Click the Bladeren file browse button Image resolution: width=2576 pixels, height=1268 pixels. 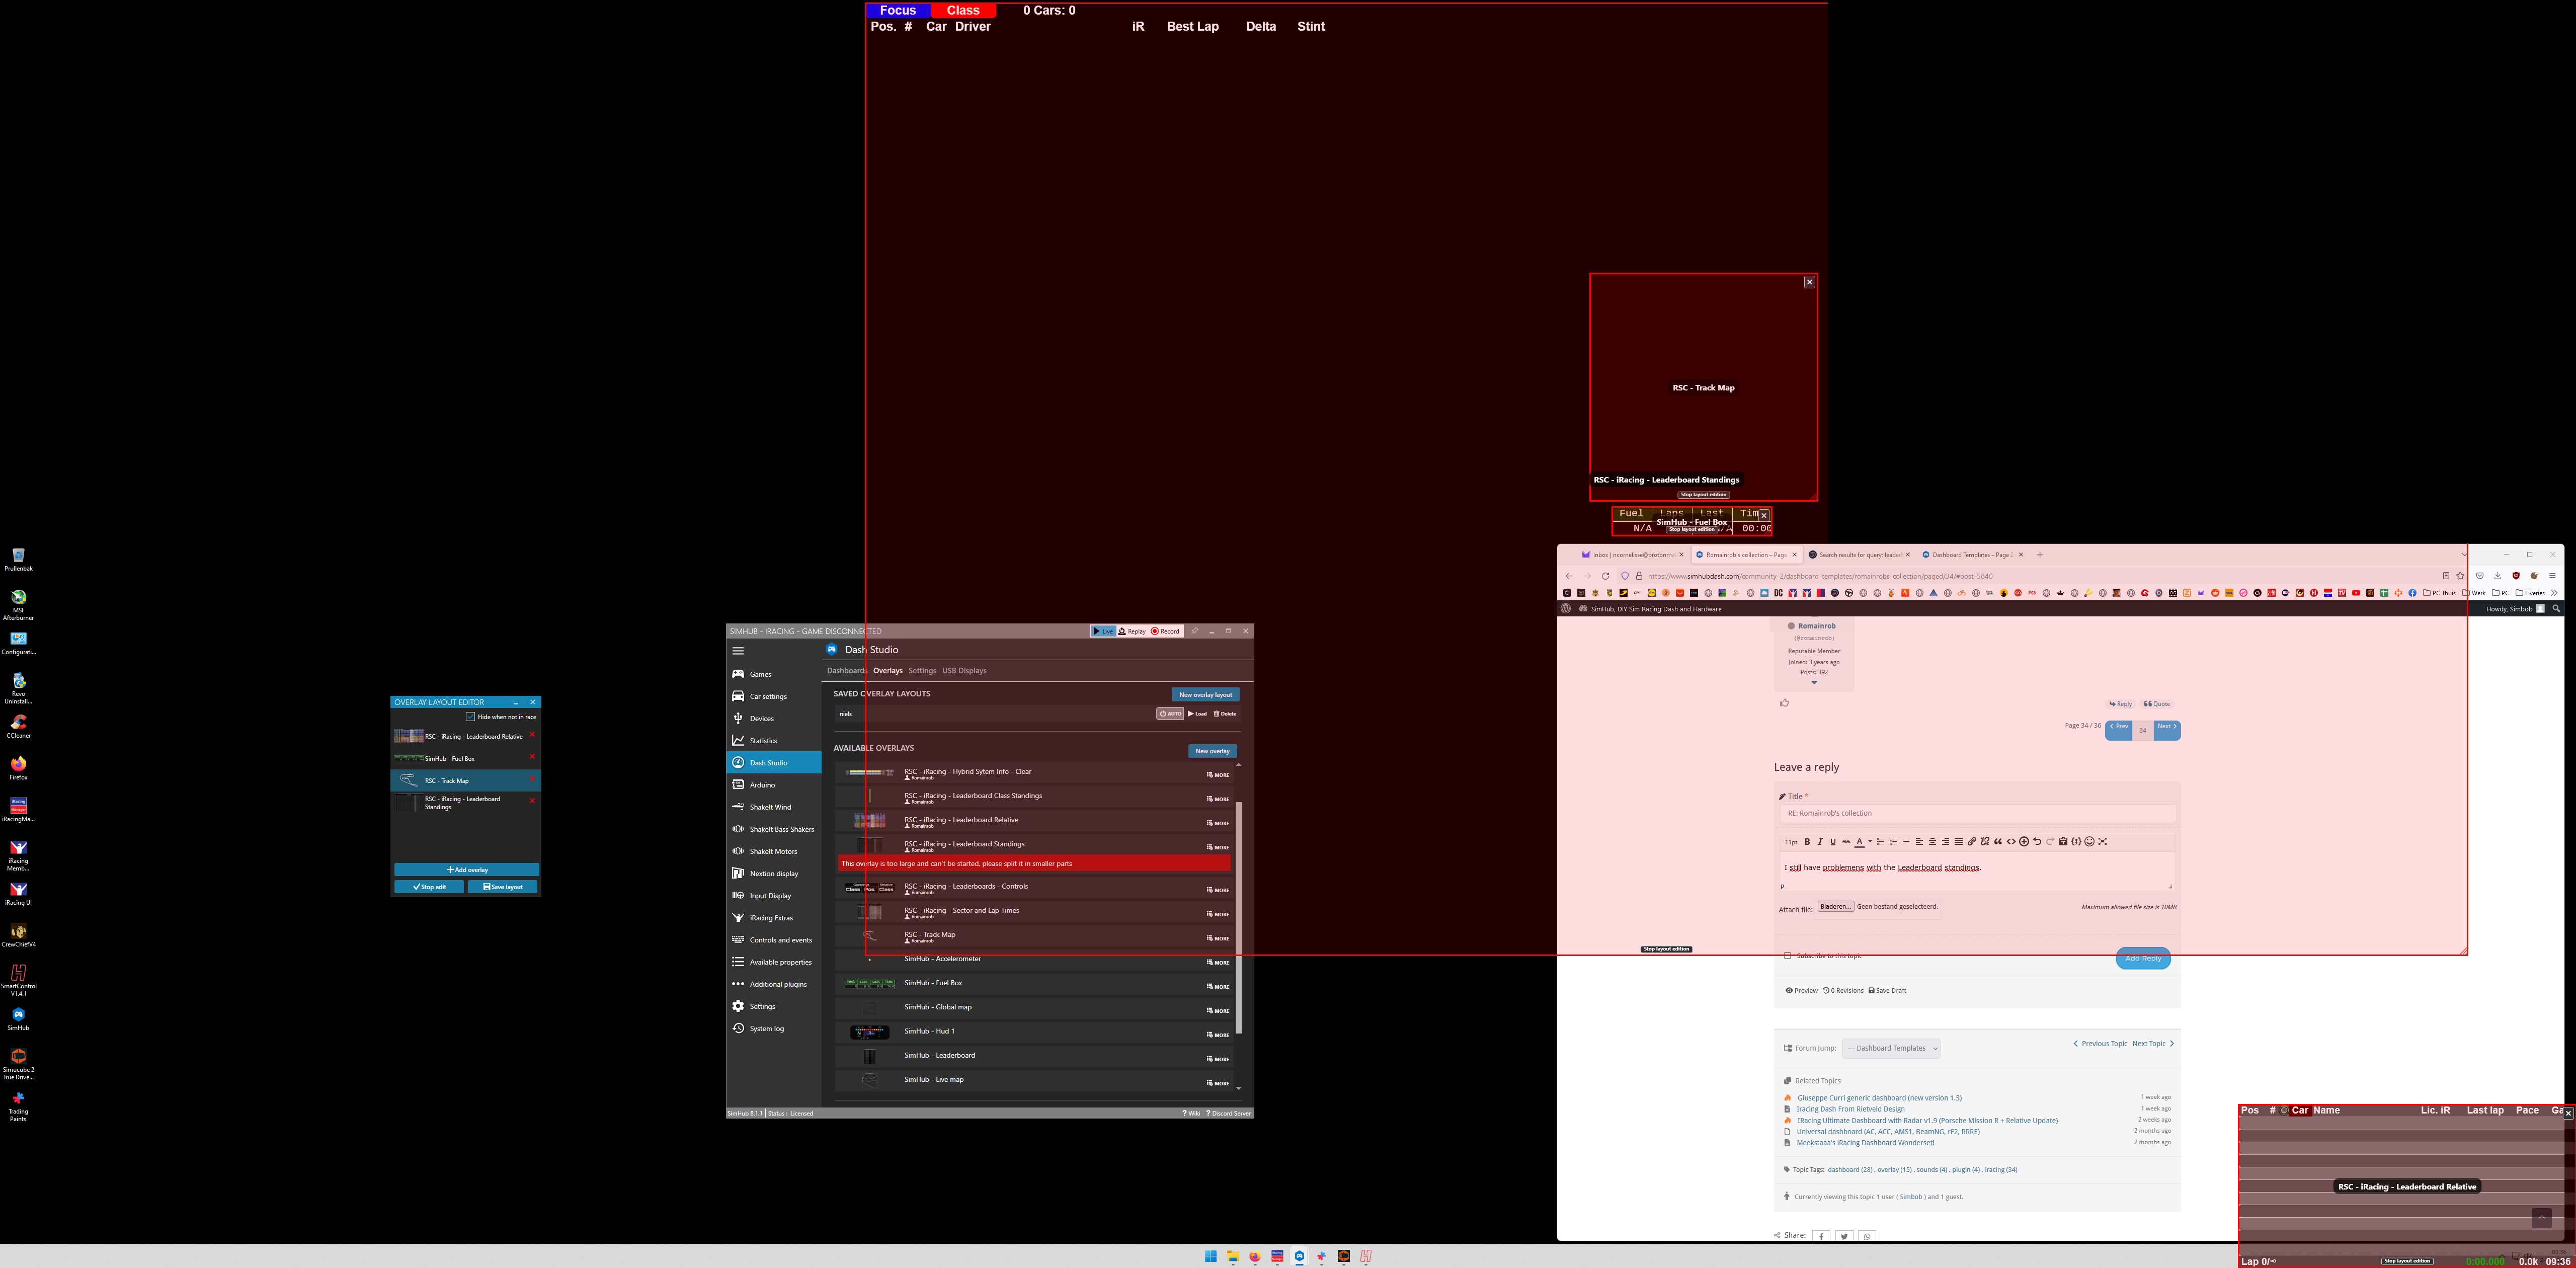[1835, 907]
